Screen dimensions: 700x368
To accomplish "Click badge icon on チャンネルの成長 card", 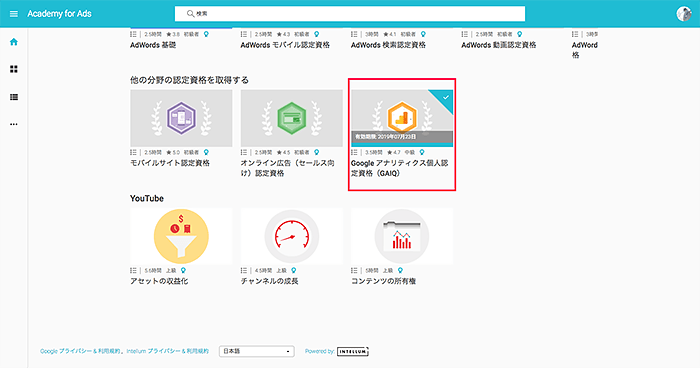I will (293, 270).
